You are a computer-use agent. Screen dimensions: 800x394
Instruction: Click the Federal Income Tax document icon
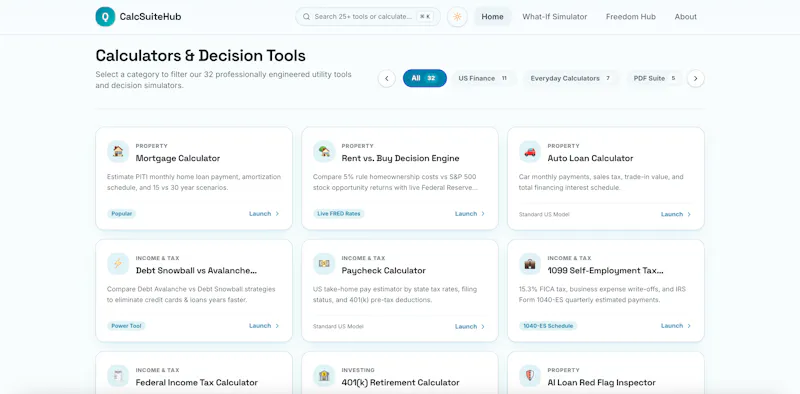(x=118, y=376)
